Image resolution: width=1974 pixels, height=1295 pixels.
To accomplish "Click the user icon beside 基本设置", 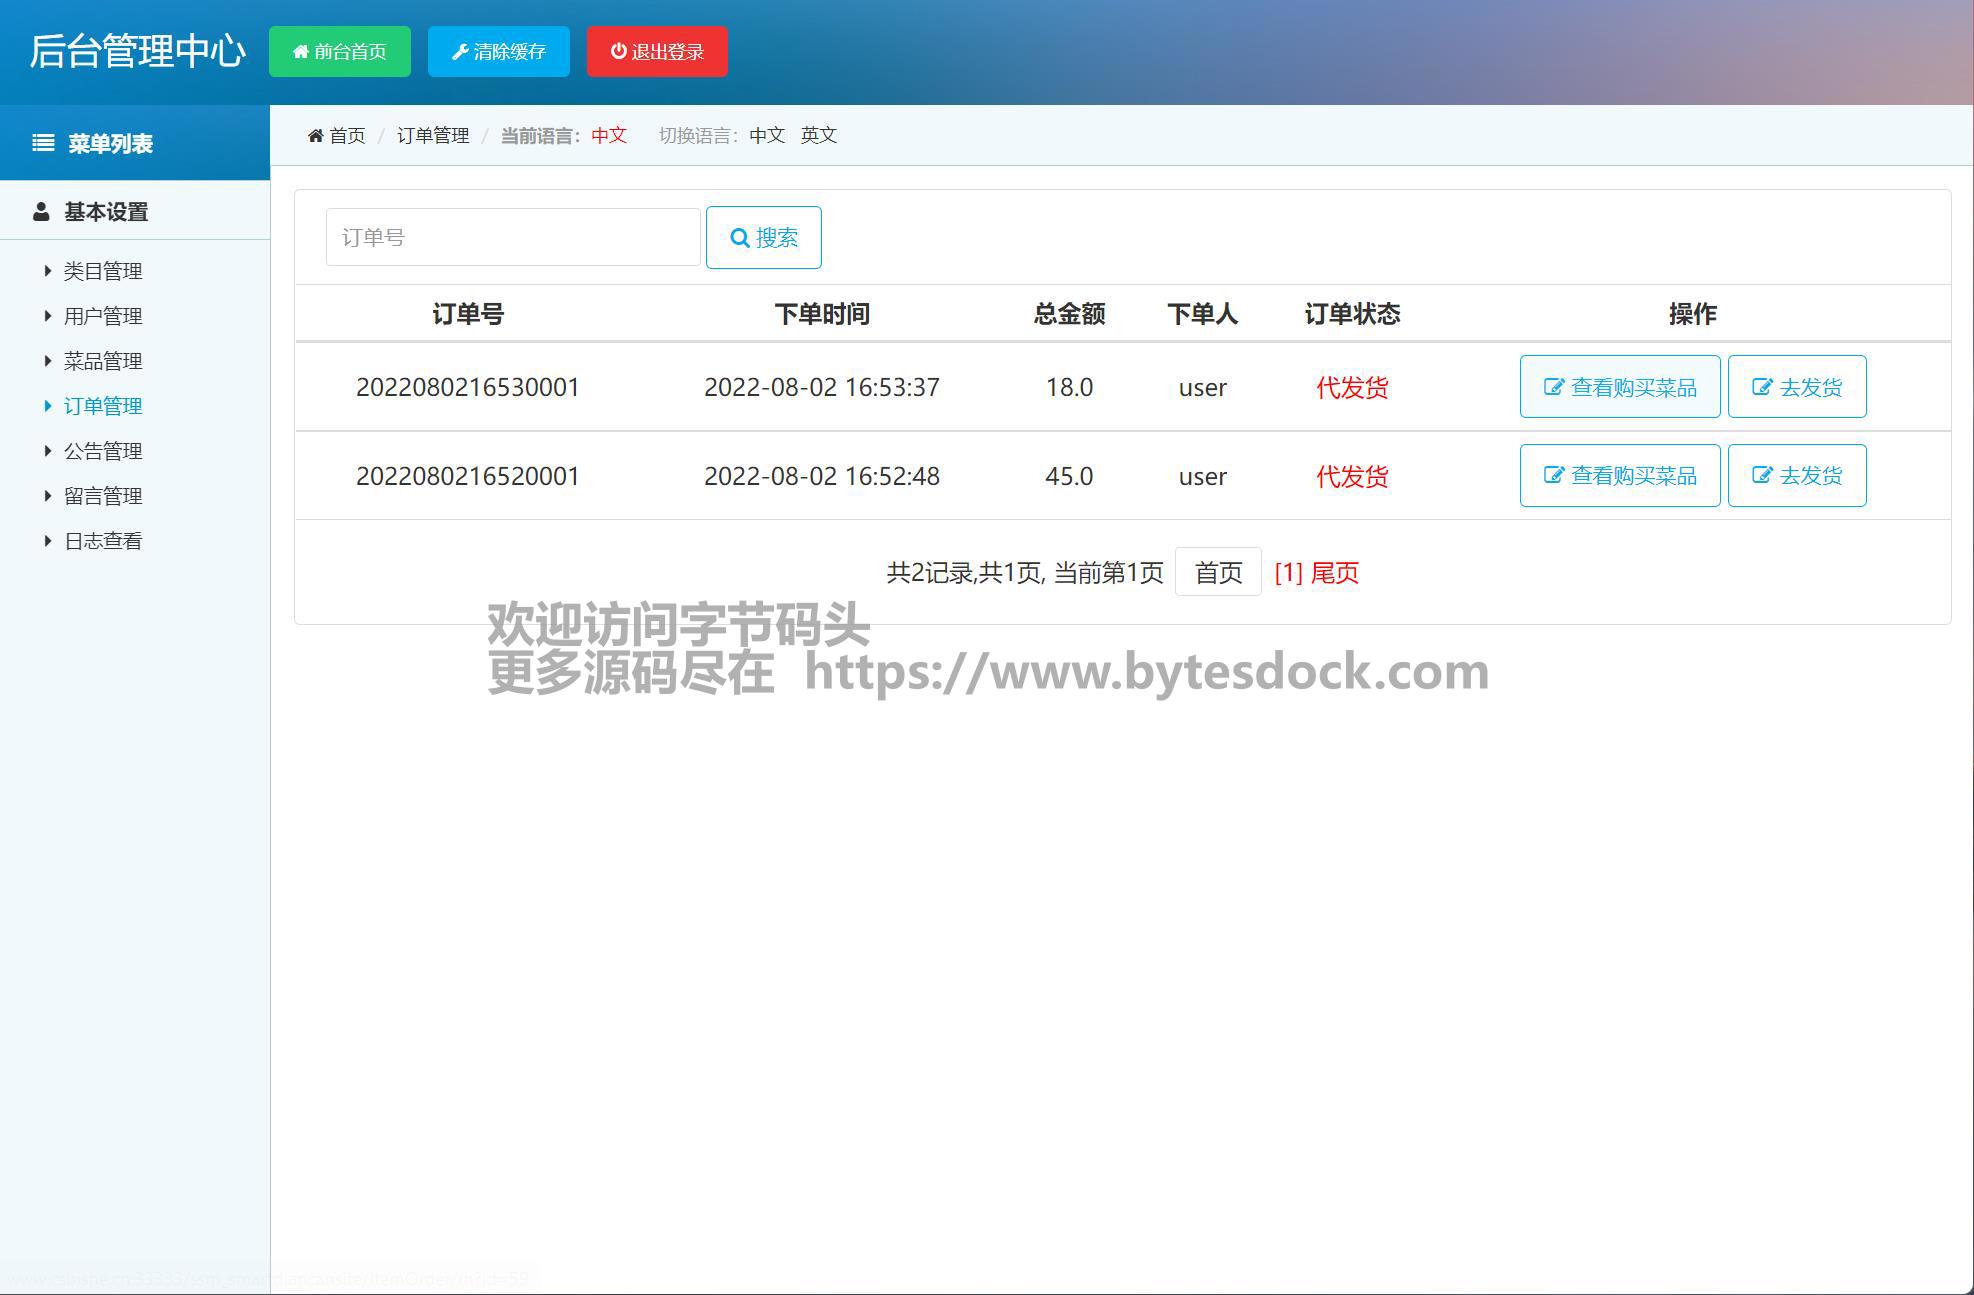I will pos(41,212).
